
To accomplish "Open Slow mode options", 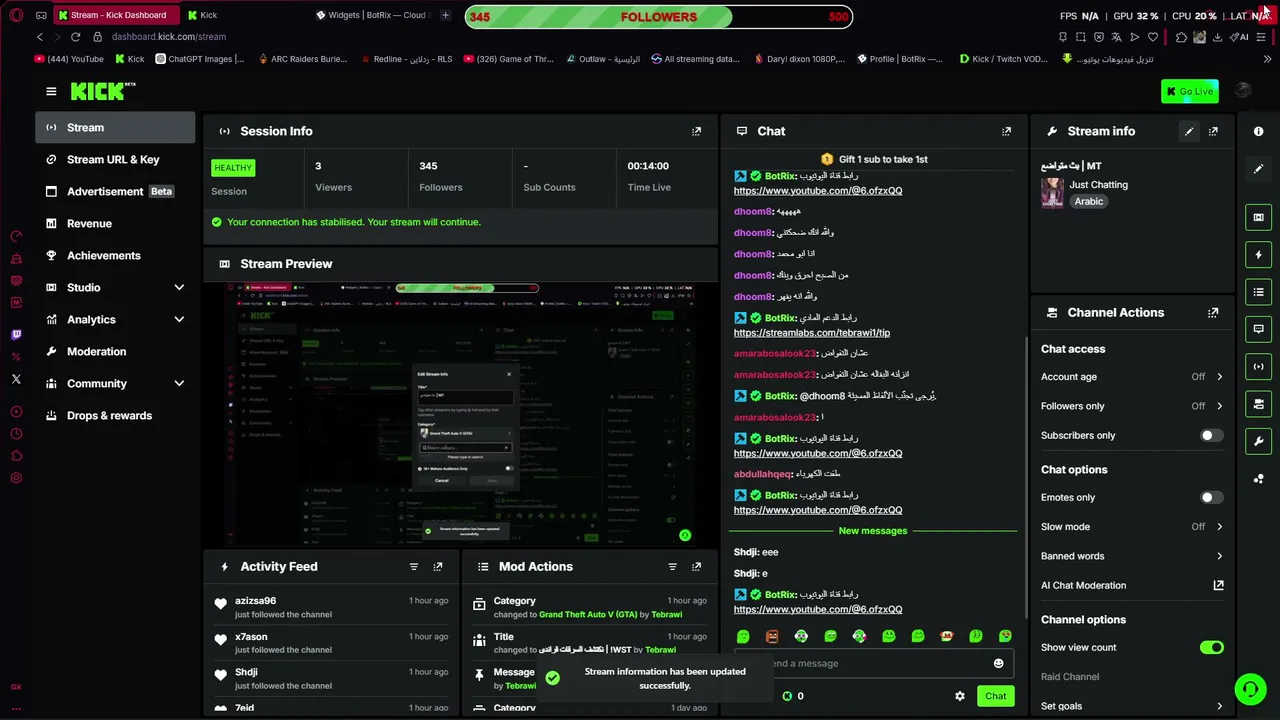I will click(1132, 527).
